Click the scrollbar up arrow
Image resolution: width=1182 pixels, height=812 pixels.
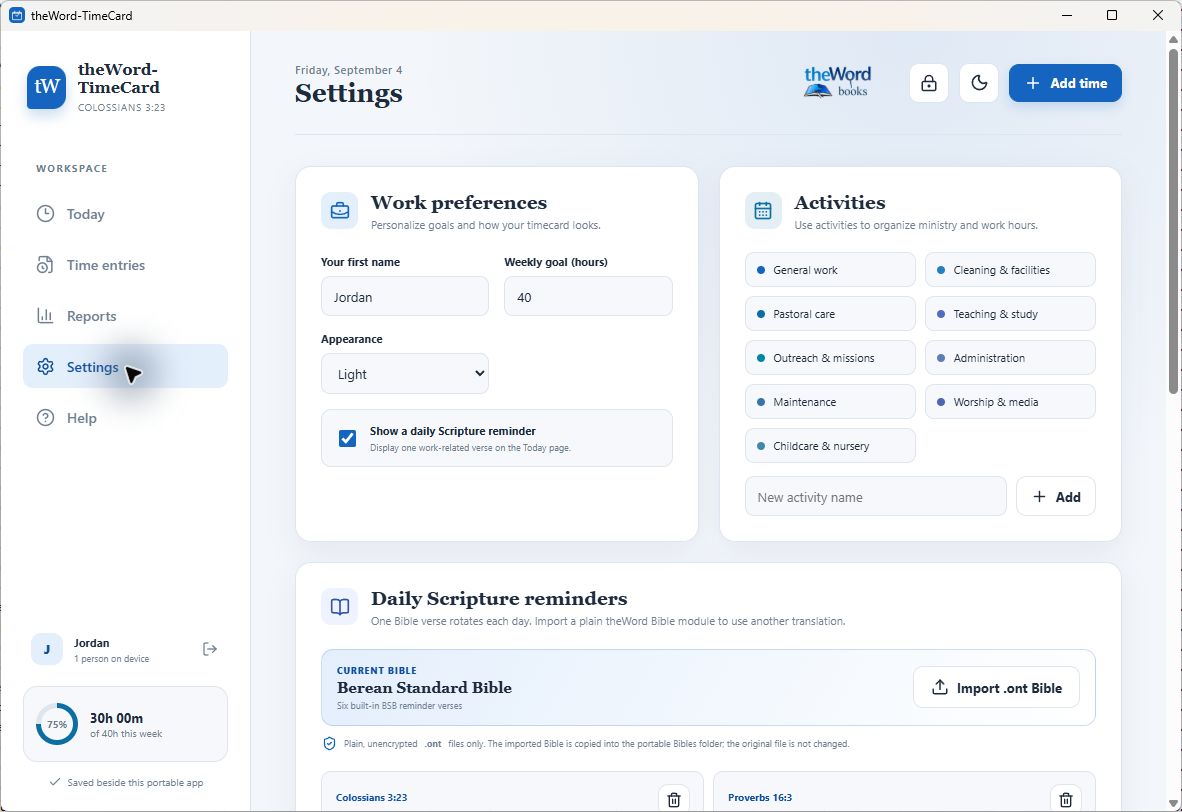[x=1174, y=38]
